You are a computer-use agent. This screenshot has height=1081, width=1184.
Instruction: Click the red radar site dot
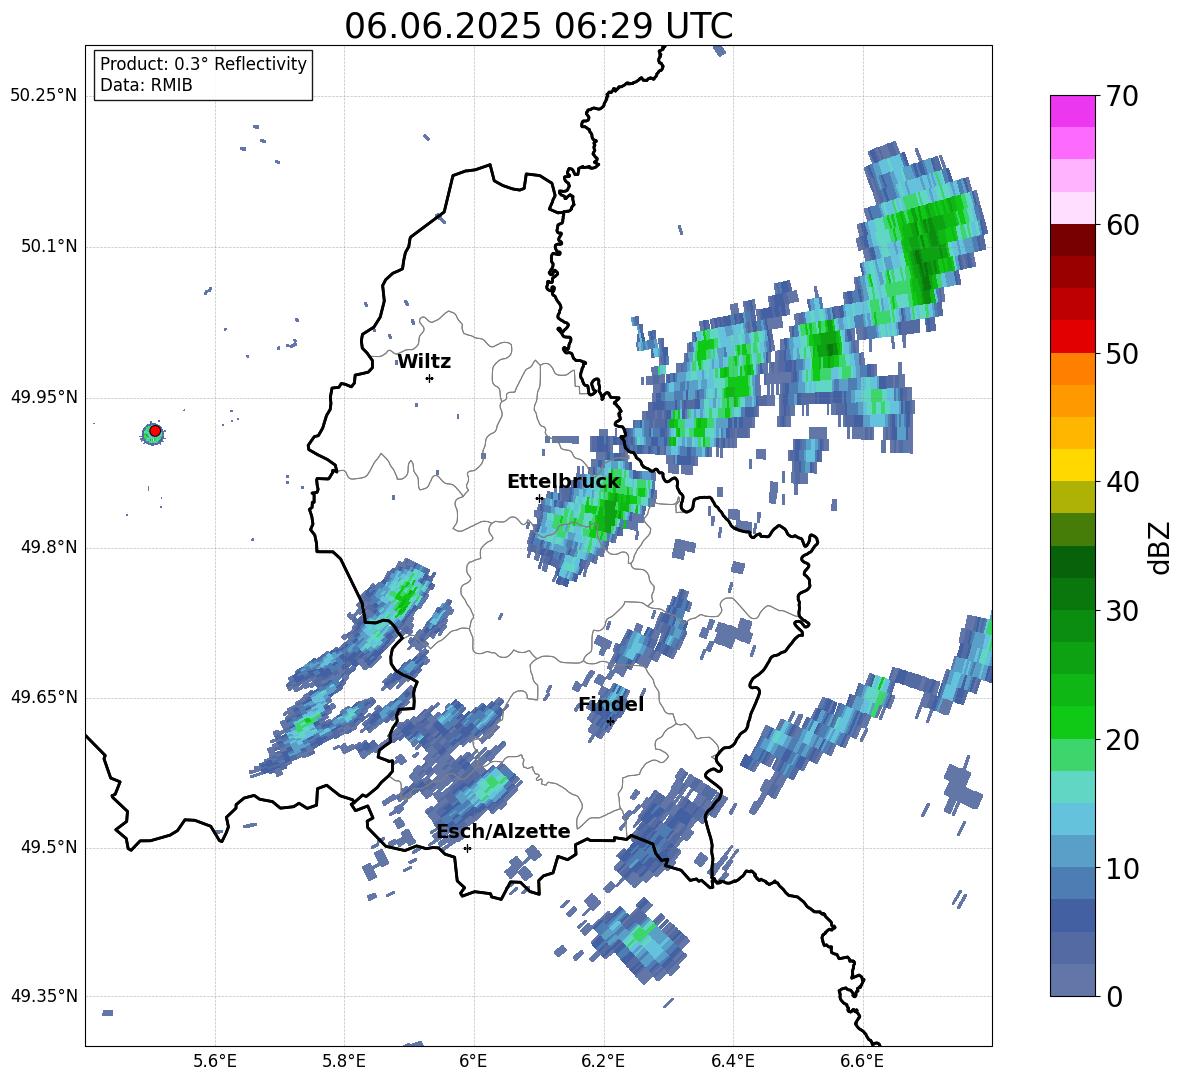pyautogui.click(x=155, y=431)
